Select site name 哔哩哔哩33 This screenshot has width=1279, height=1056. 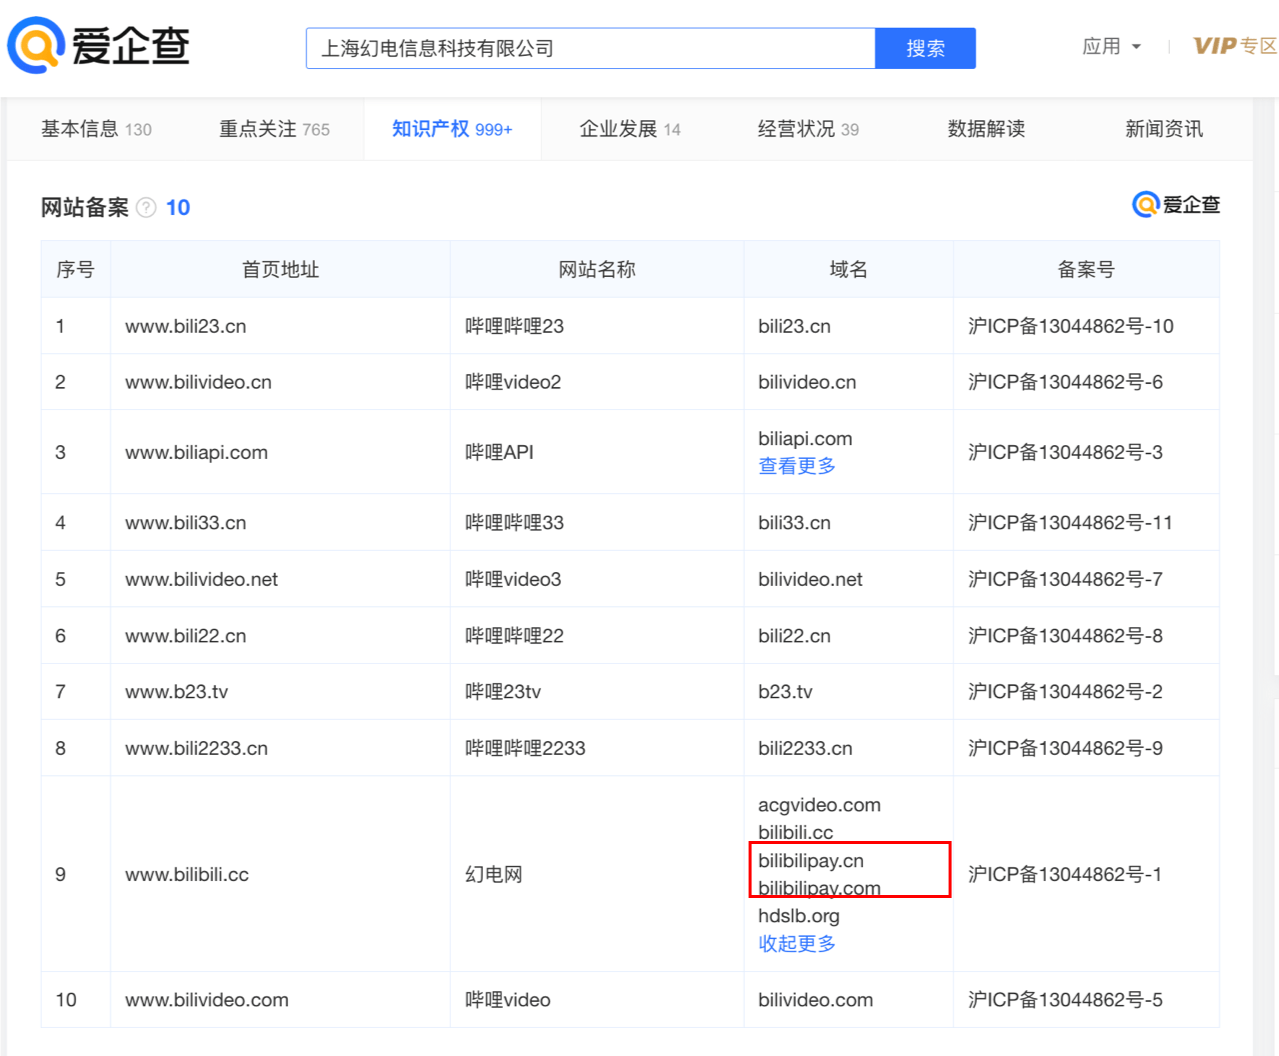point(514,523)
